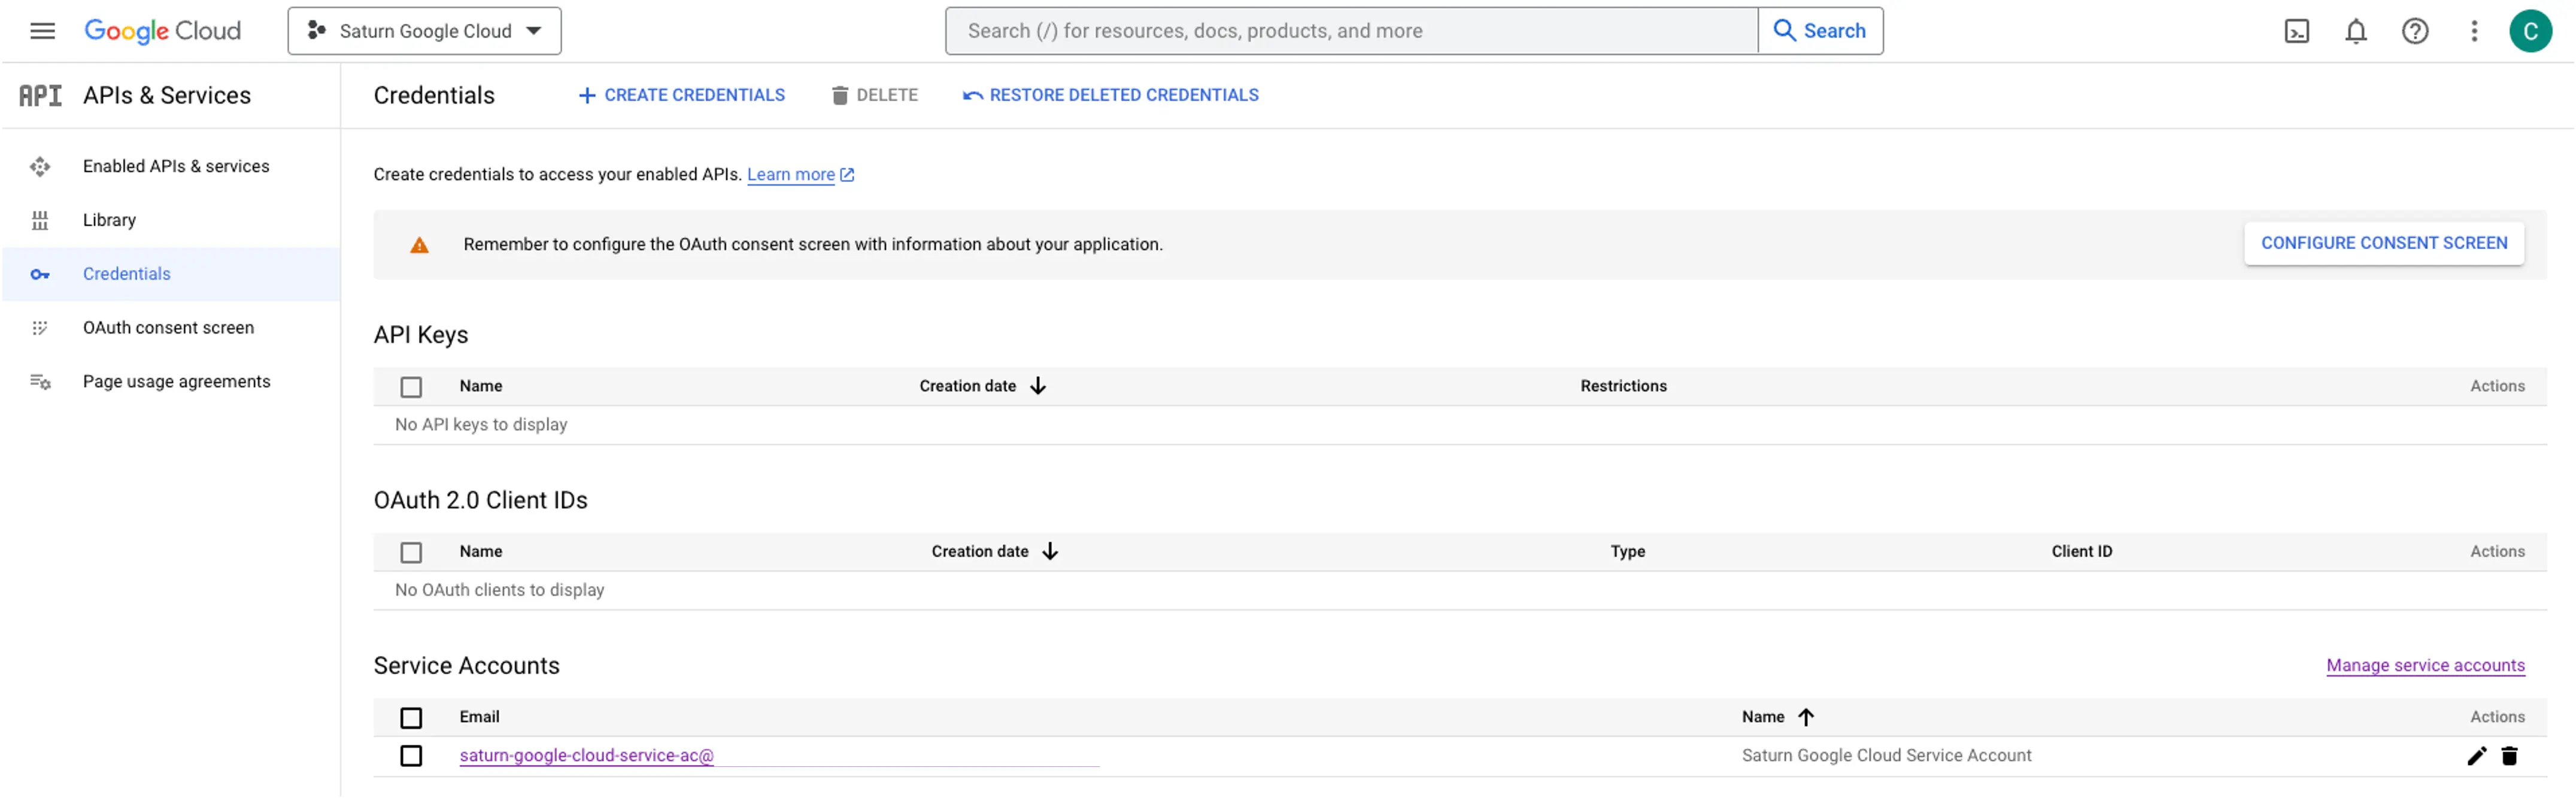Open the Saturn Google Cloud project dropdown
The height and width of the screenshot is (798, 2576).
pos(424,31)
